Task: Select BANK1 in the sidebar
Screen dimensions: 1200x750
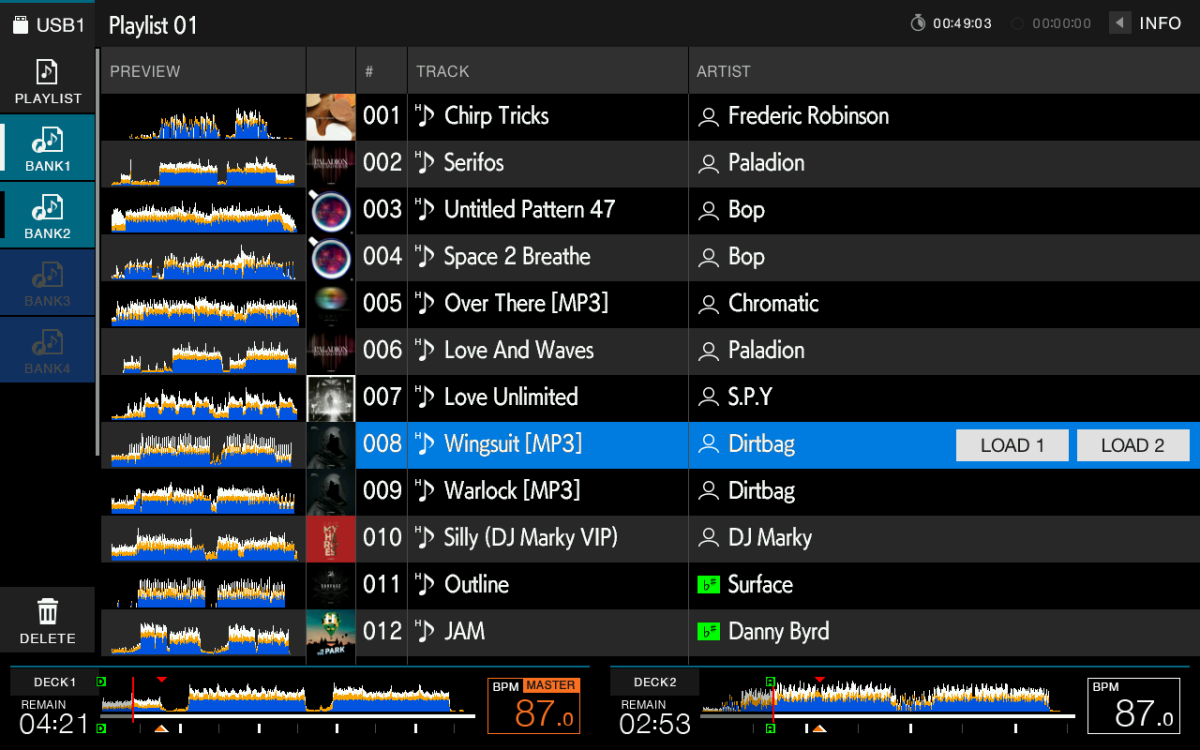Action: (x=47, y=147)
